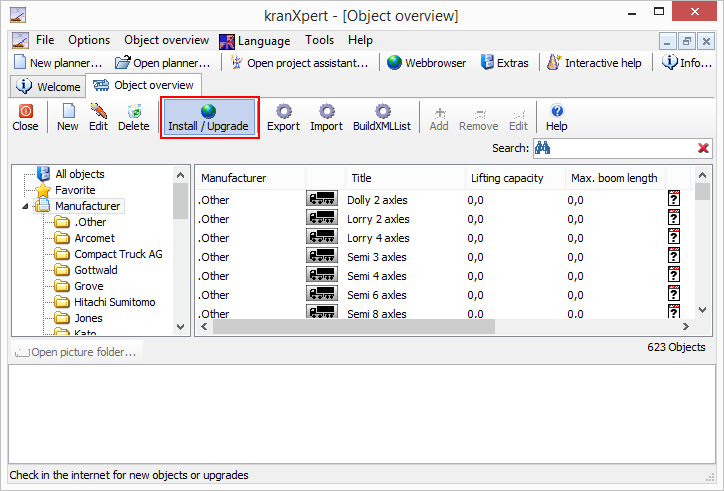
Task: Open the Tools menu
Action: tap(320, 41)
